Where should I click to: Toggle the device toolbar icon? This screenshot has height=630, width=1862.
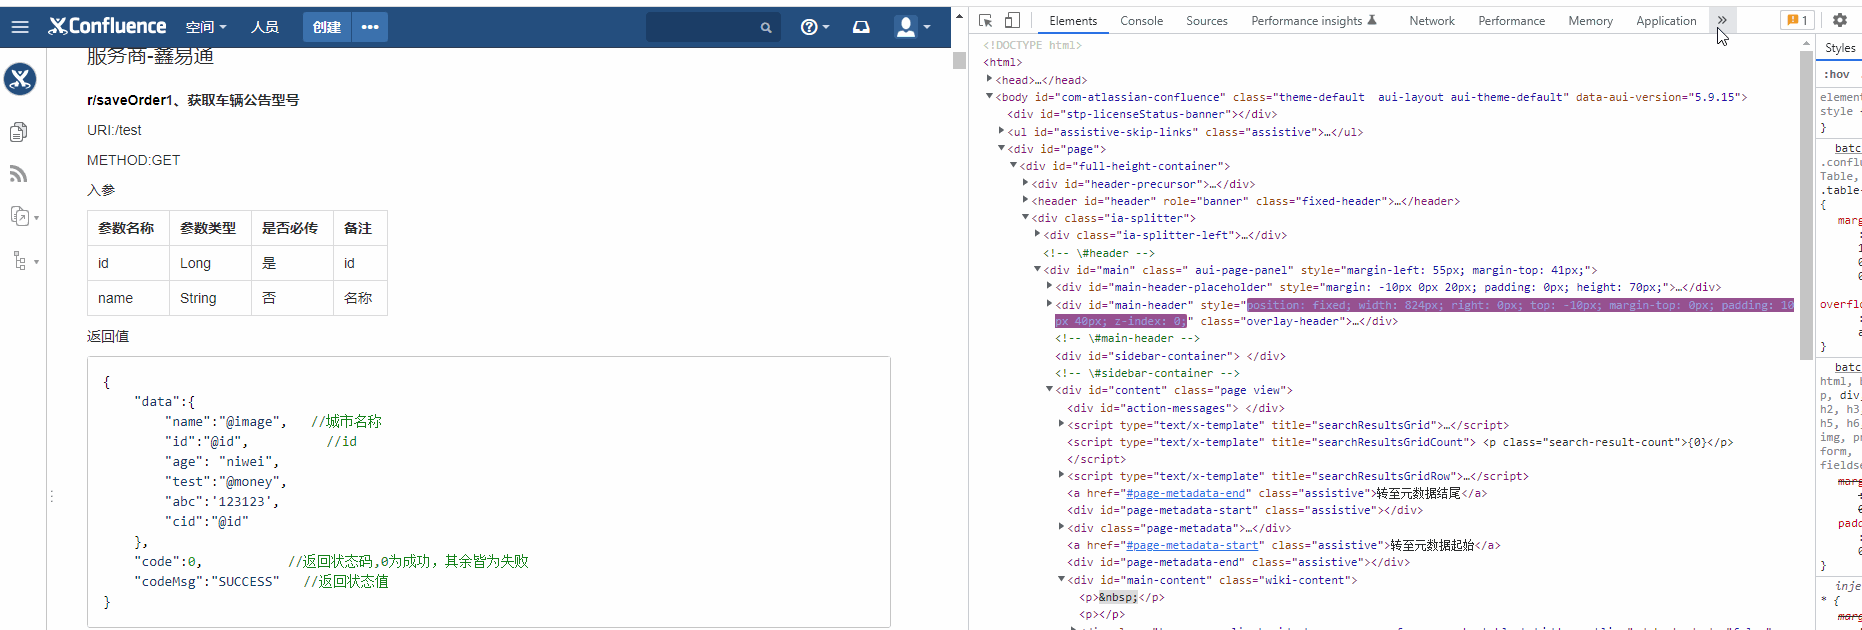click(x=1012, y=20)
